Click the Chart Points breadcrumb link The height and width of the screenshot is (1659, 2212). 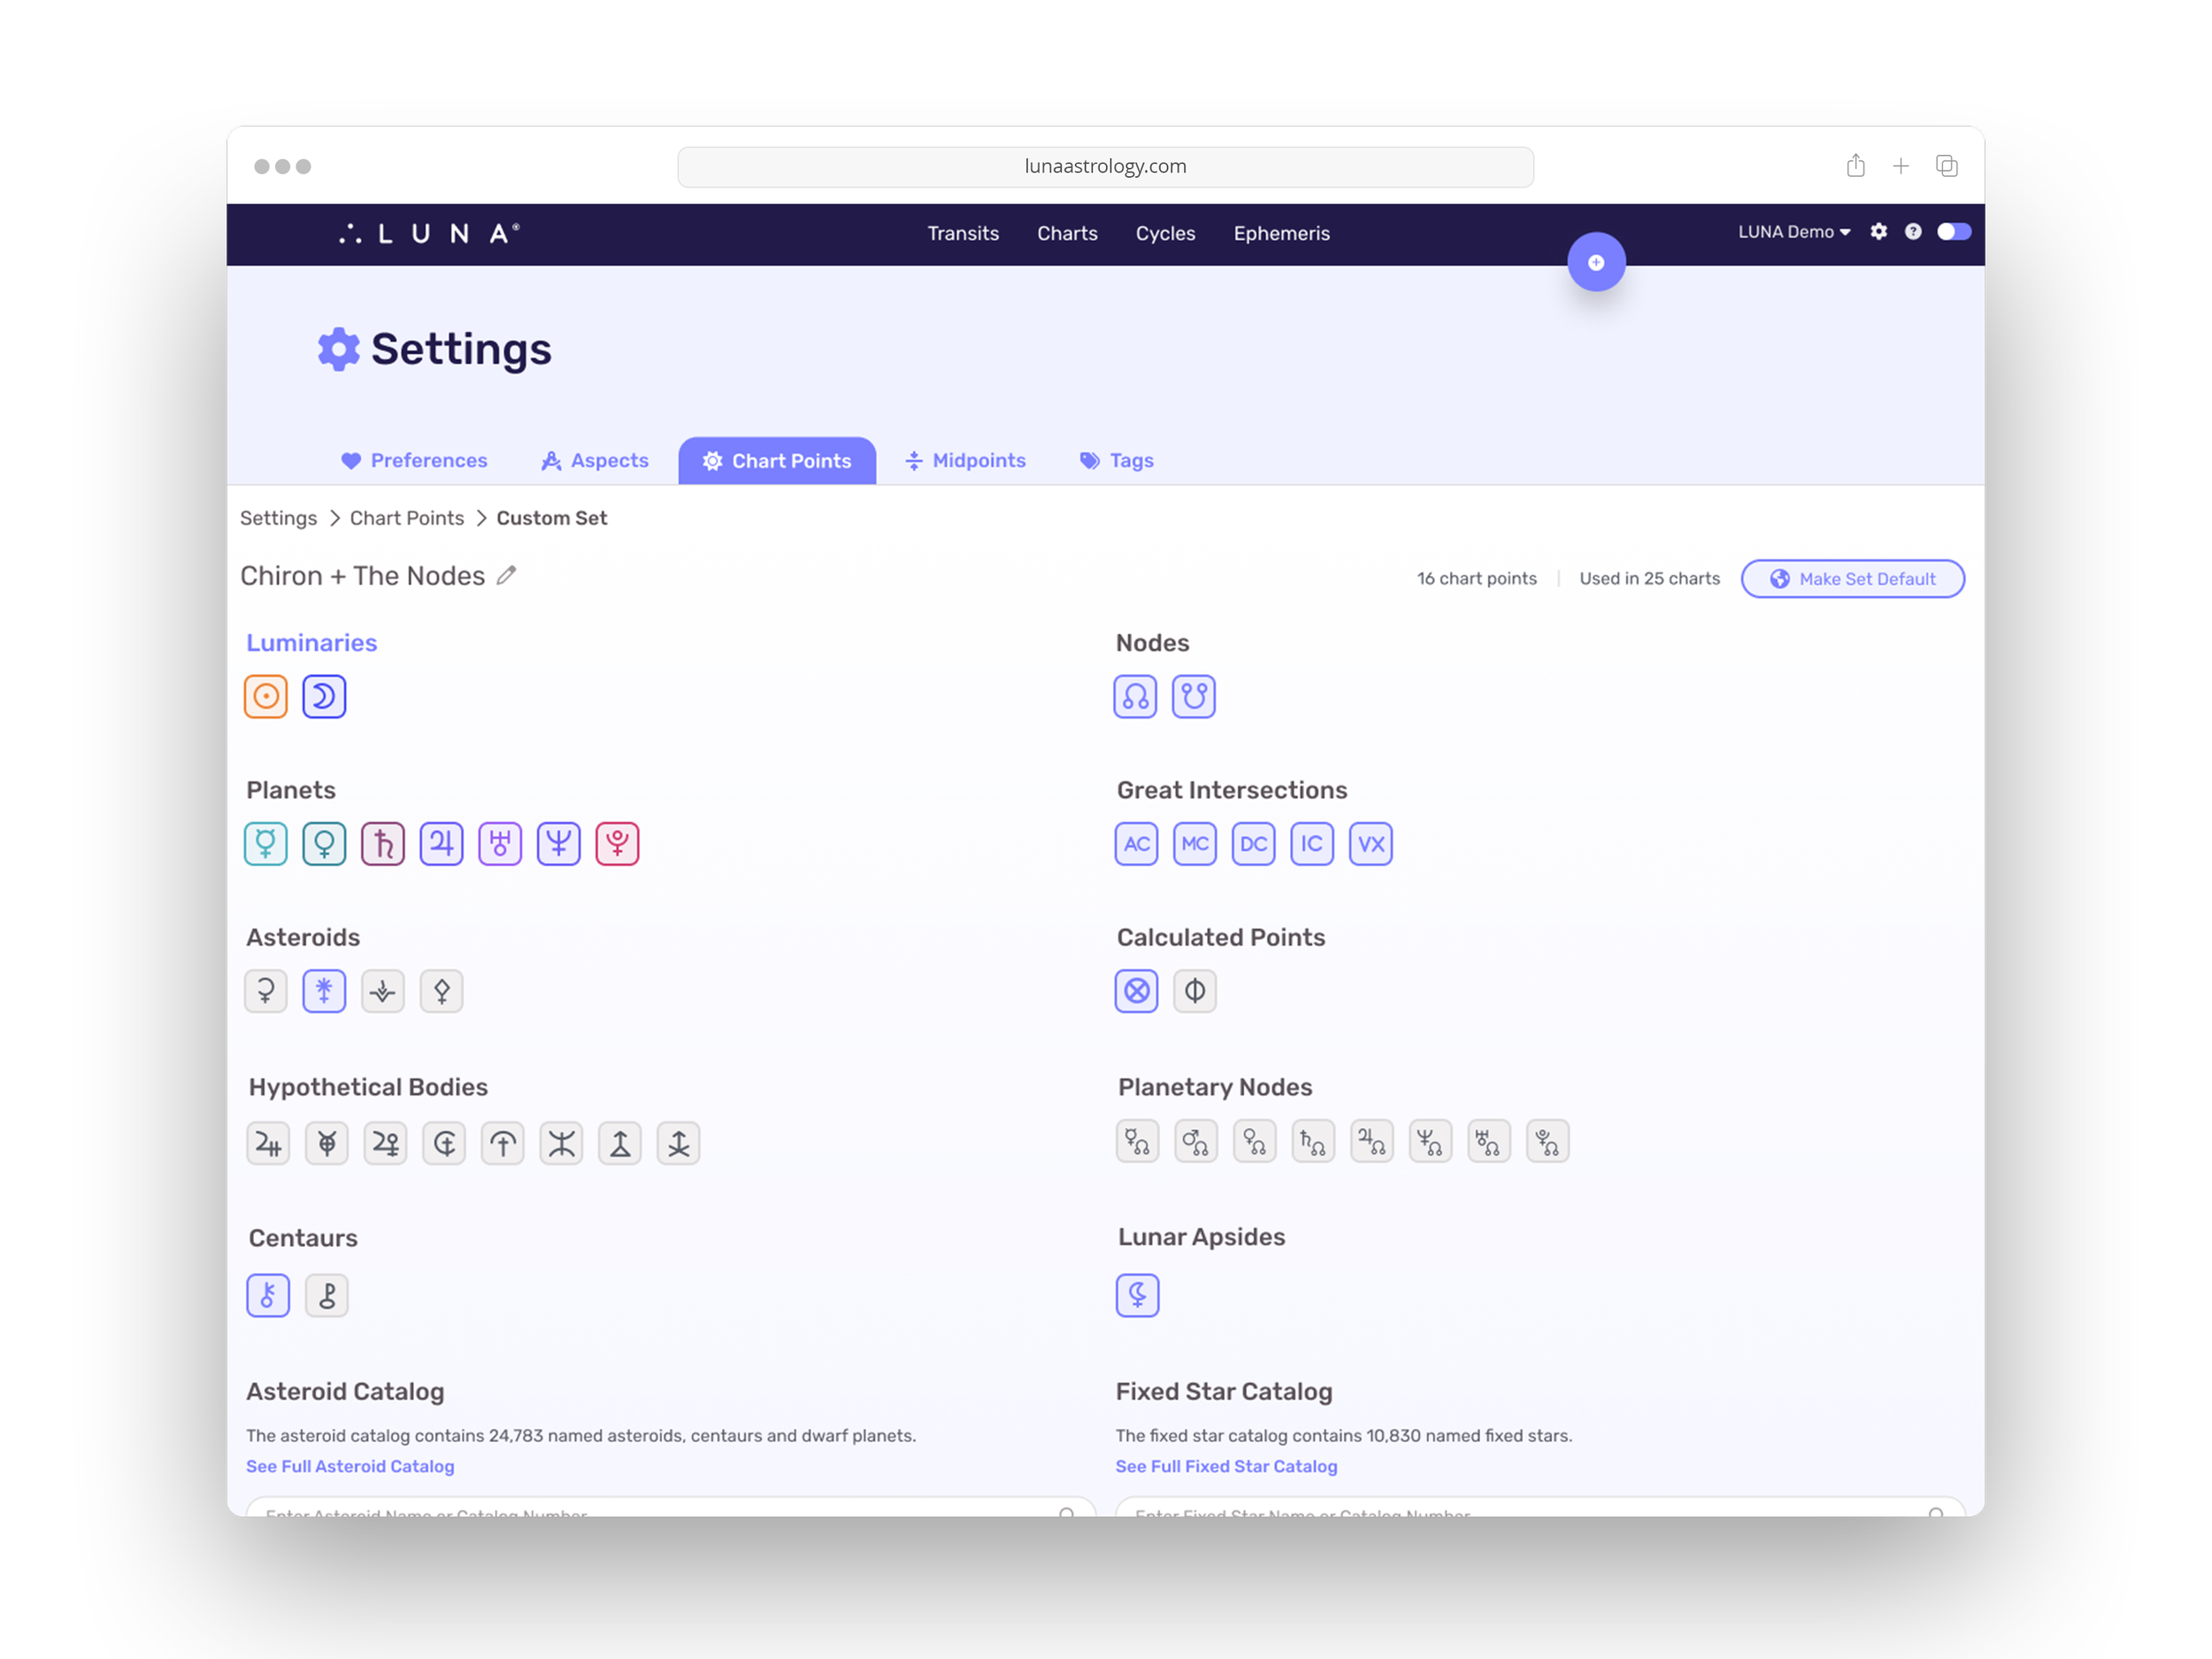tap(406, 518)
